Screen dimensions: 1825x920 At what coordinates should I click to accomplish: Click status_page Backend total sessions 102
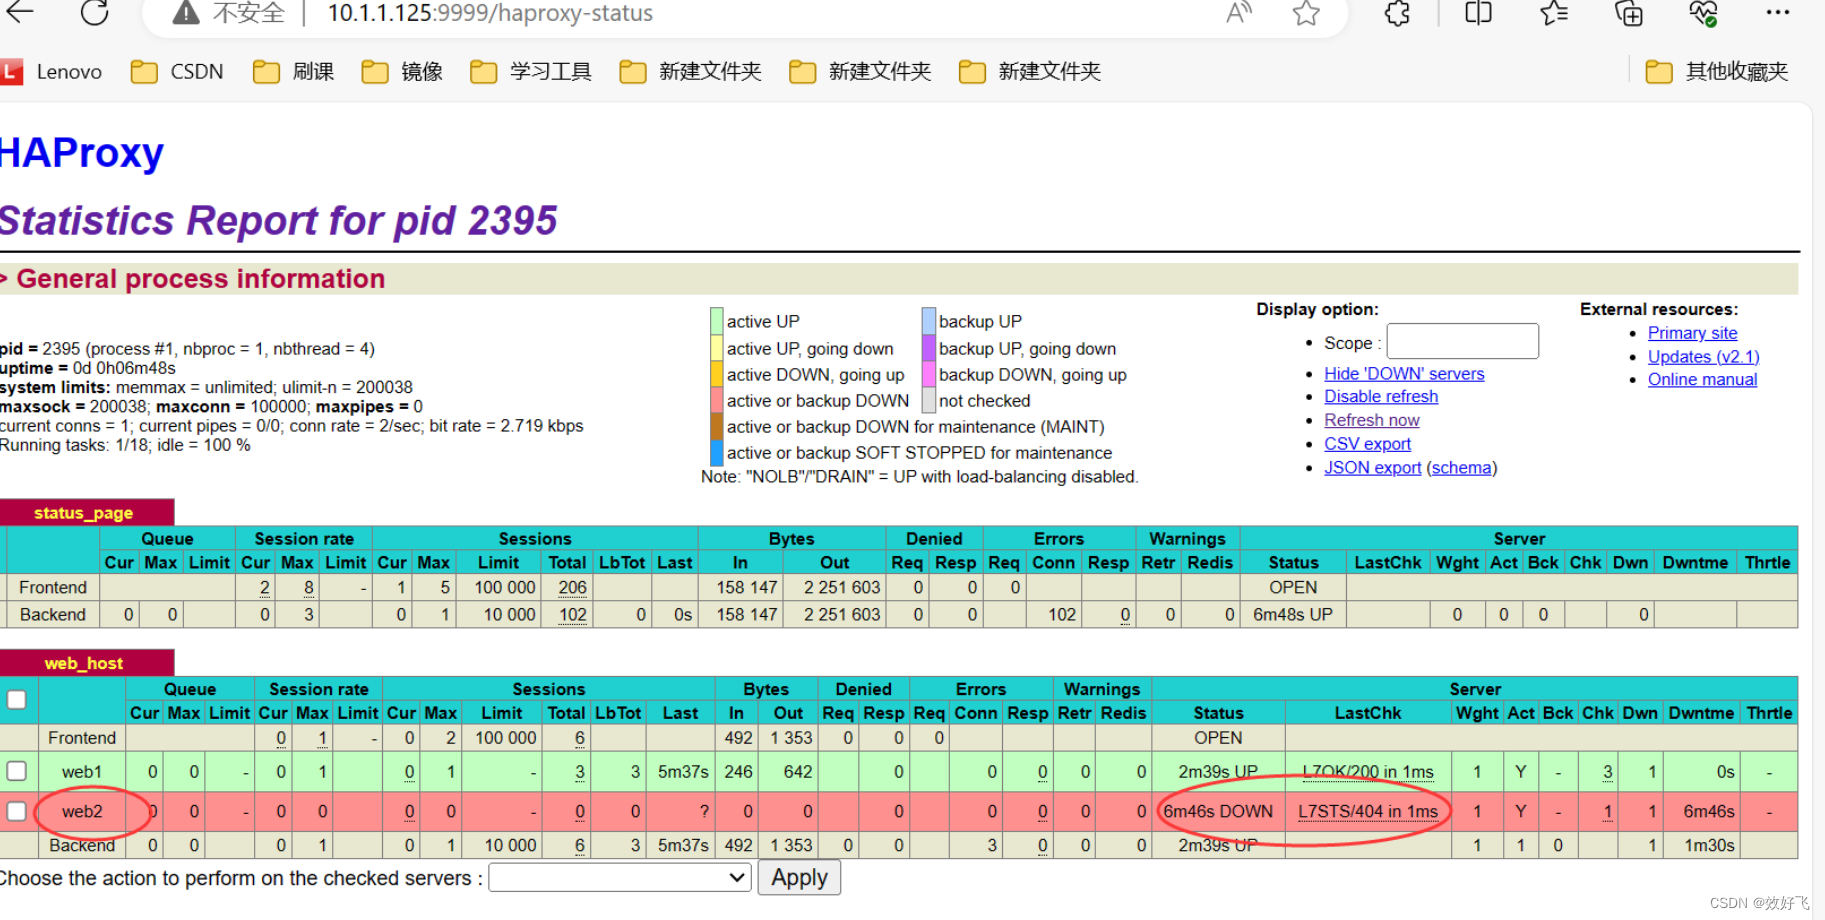point(572,615)
